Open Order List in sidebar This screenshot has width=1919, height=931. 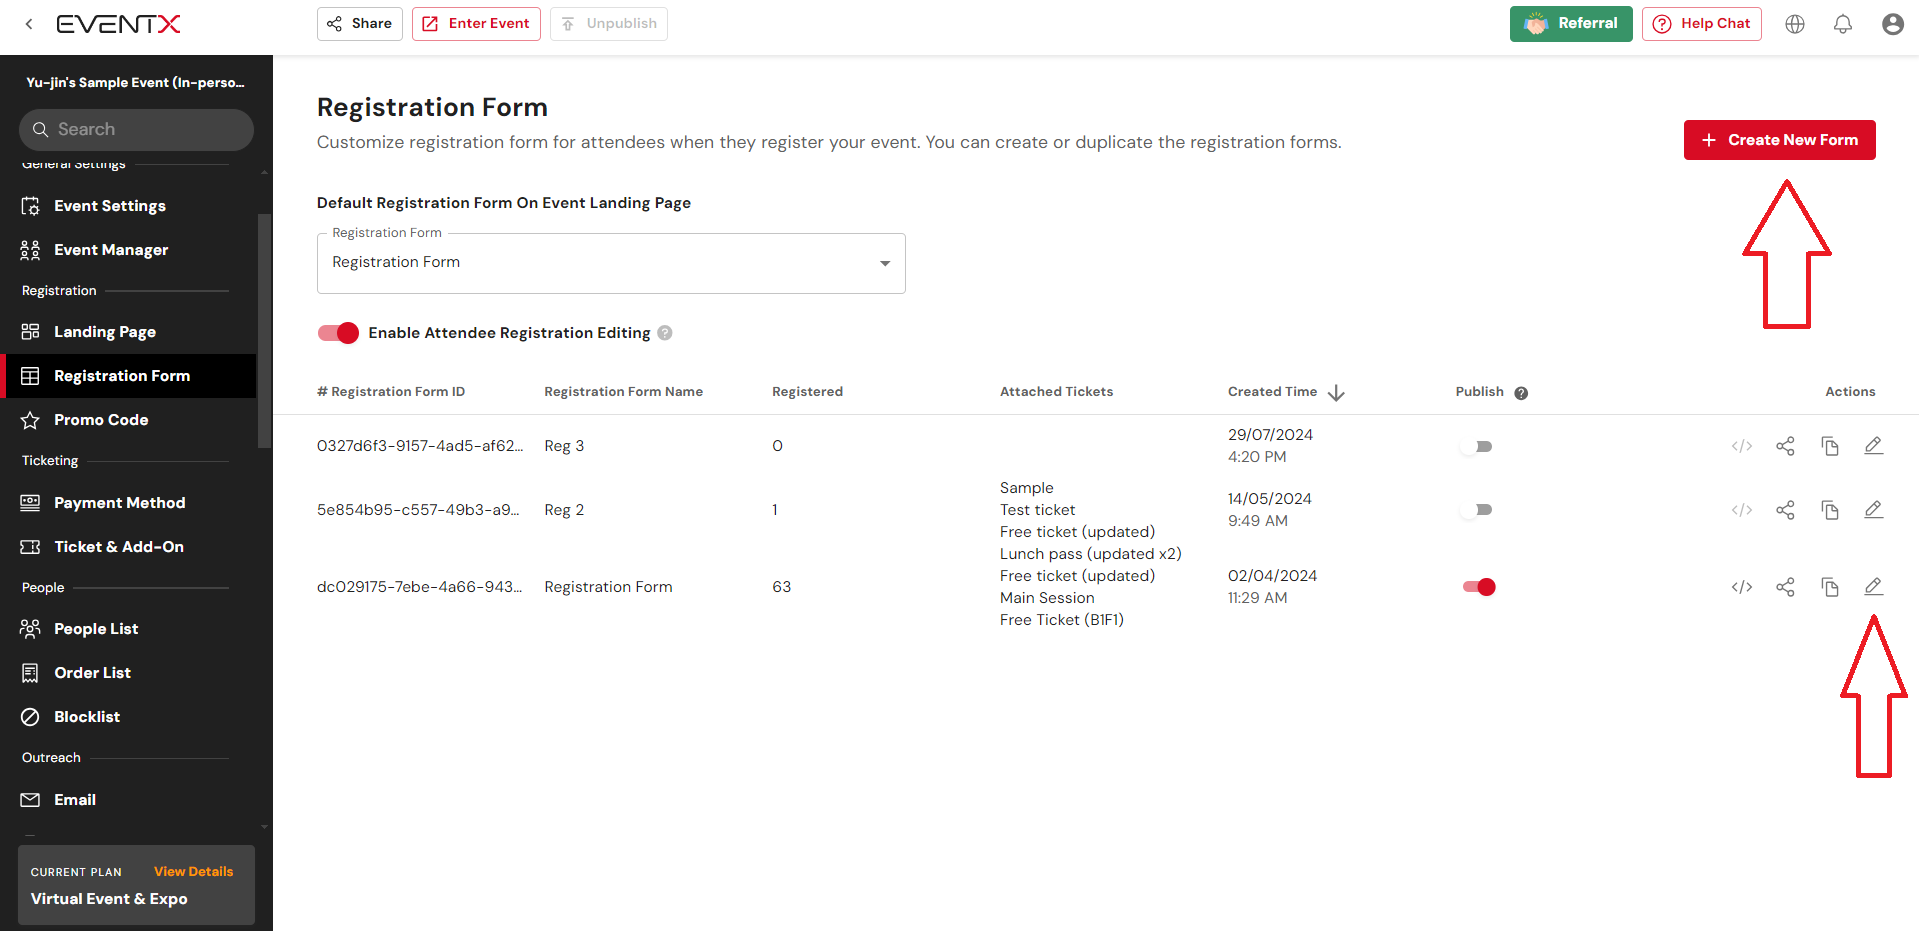click(x=130, y=673)
